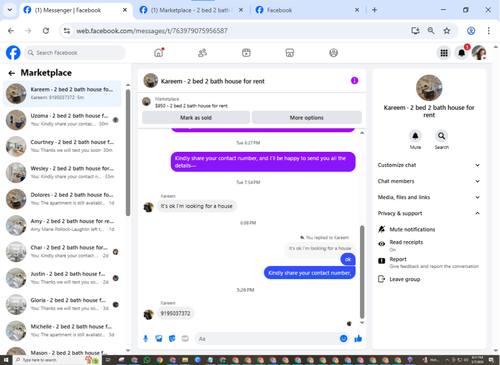Open Dolores conversation in chat list

(x=63, y=199)
